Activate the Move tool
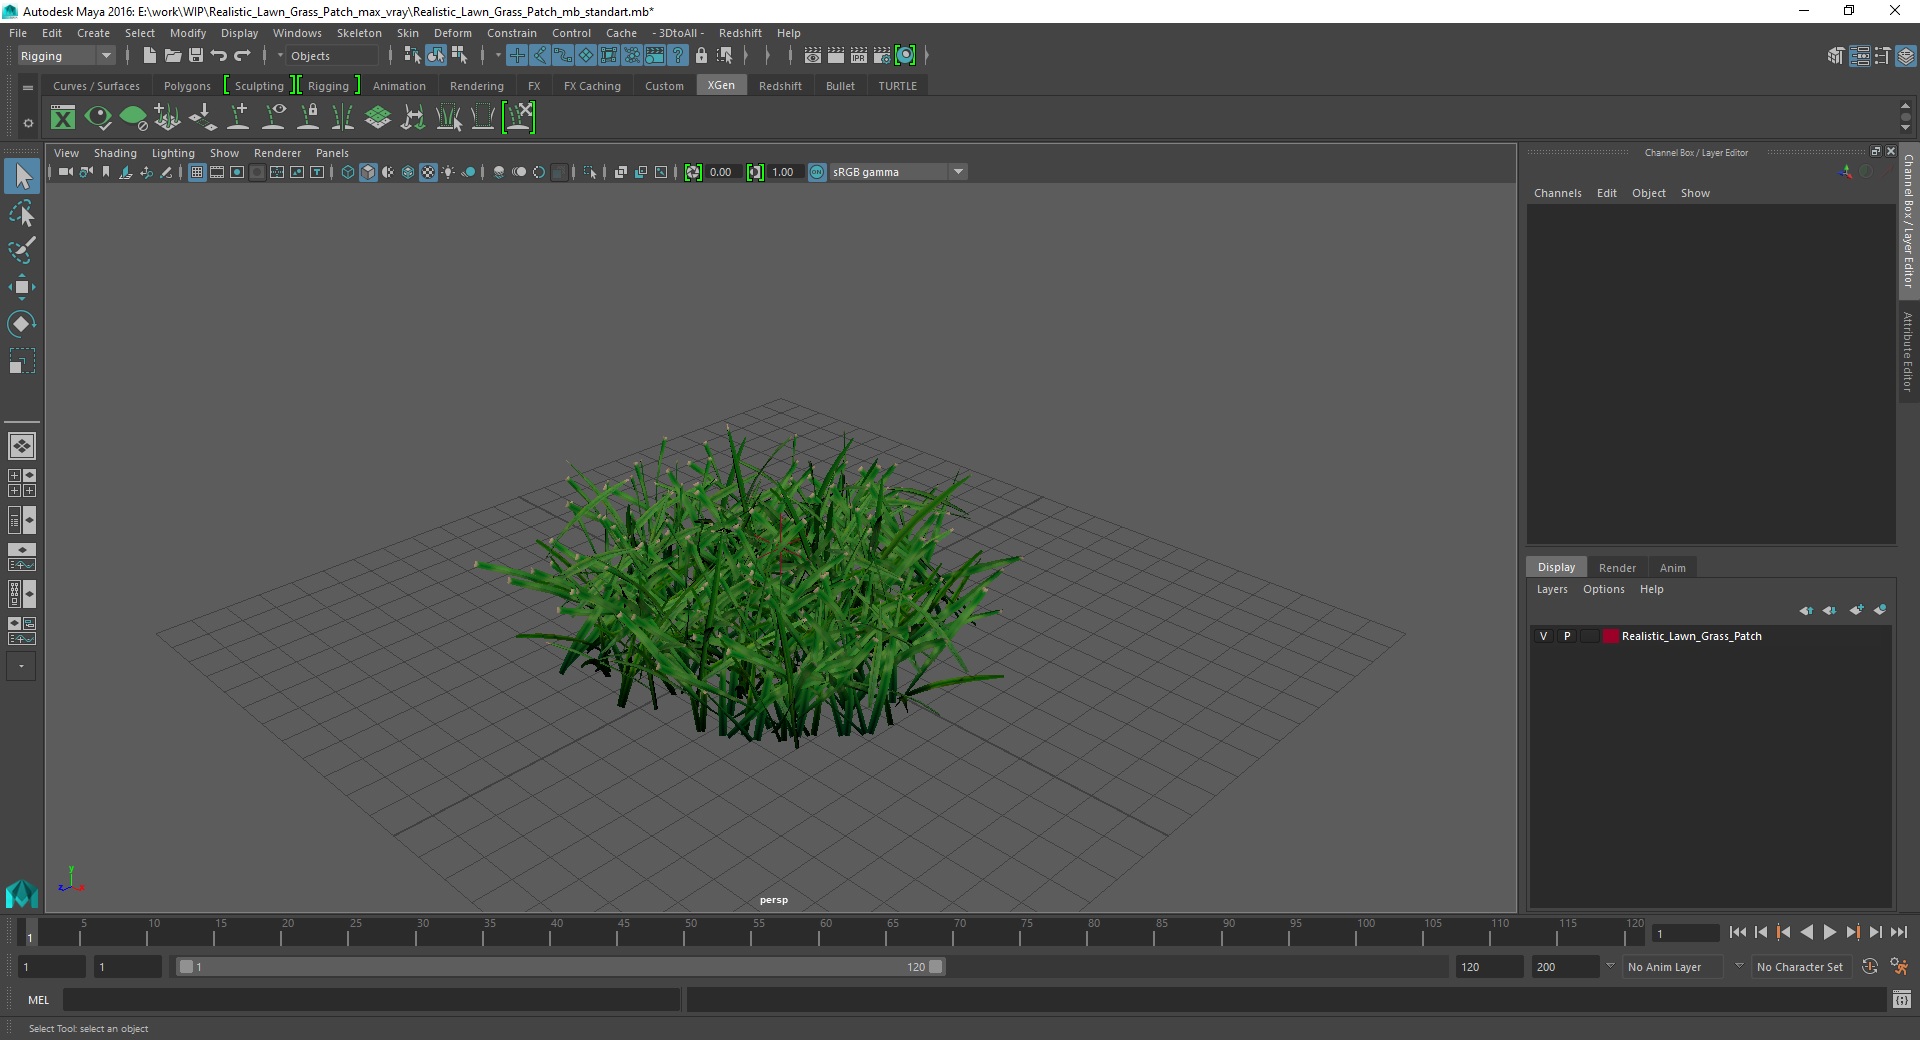 point(22,287)
